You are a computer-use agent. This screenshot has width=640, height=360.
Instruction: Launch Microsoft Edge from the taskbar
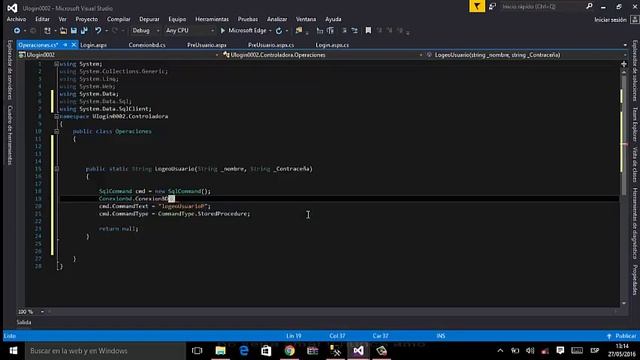click(244, 351)
